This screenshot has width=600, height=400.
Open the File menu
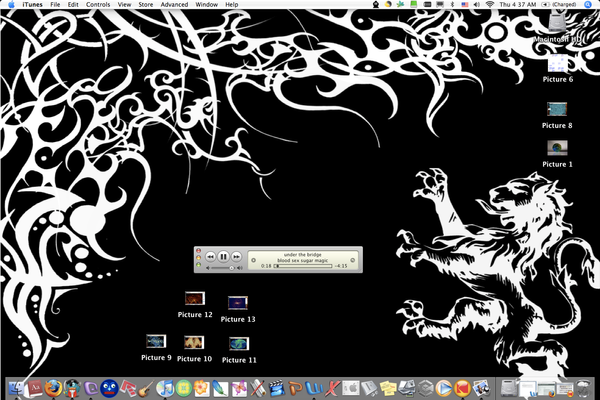click(55, 5)
